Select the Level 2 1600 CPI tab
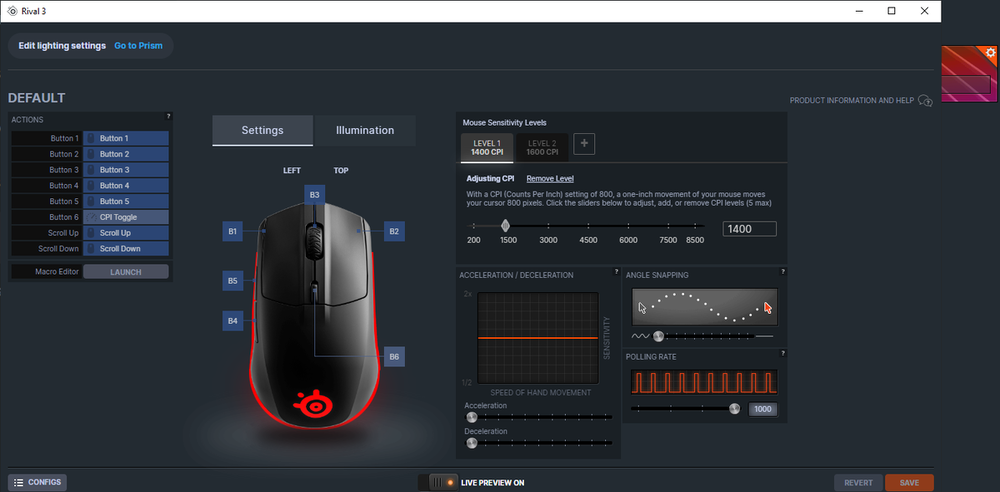This screenshot has width=1000, height=492. pyautogui.click(x=542, y=148)
